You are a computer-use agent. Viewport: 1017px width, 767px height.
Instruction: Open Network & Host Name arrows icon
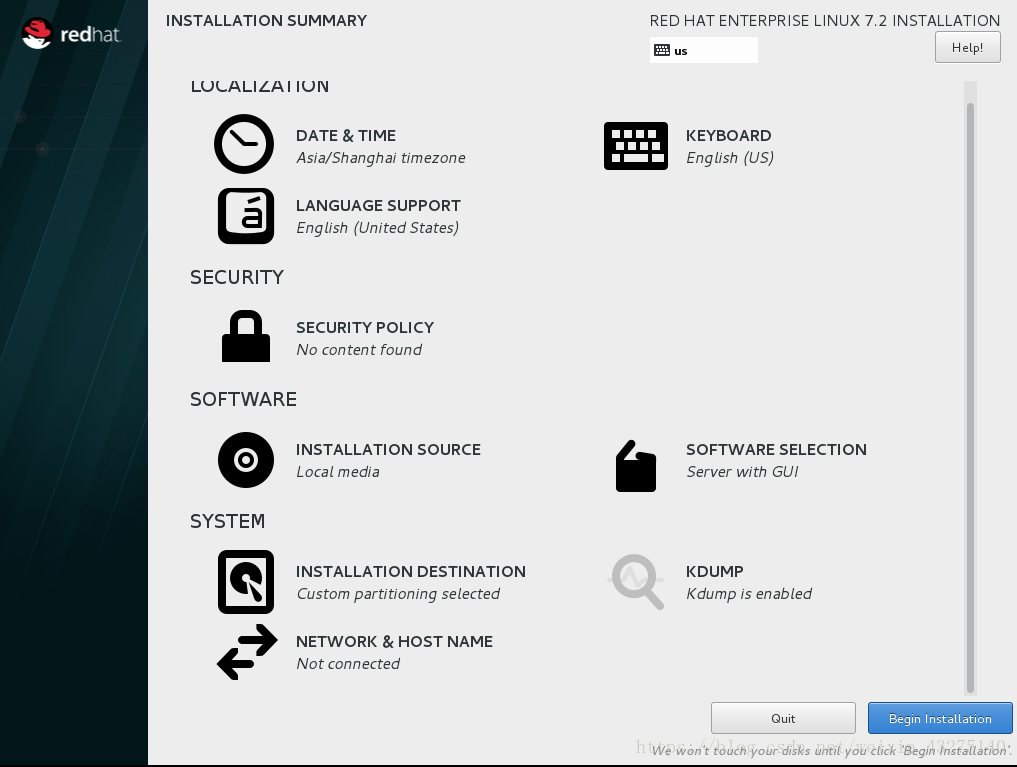click(x=247, y=652)
